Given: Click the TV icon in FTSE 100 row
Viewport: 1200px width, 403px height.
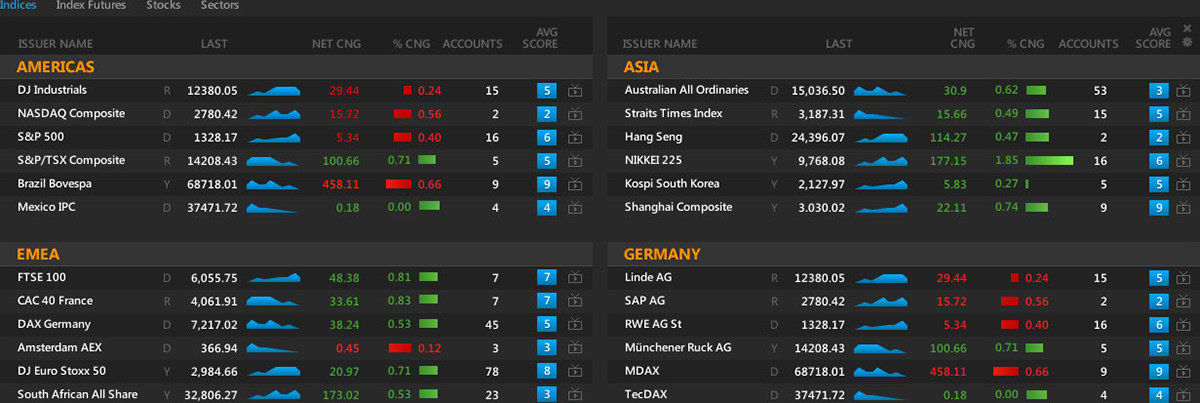Looking at the screenshot, I should [x=575, y=277].
